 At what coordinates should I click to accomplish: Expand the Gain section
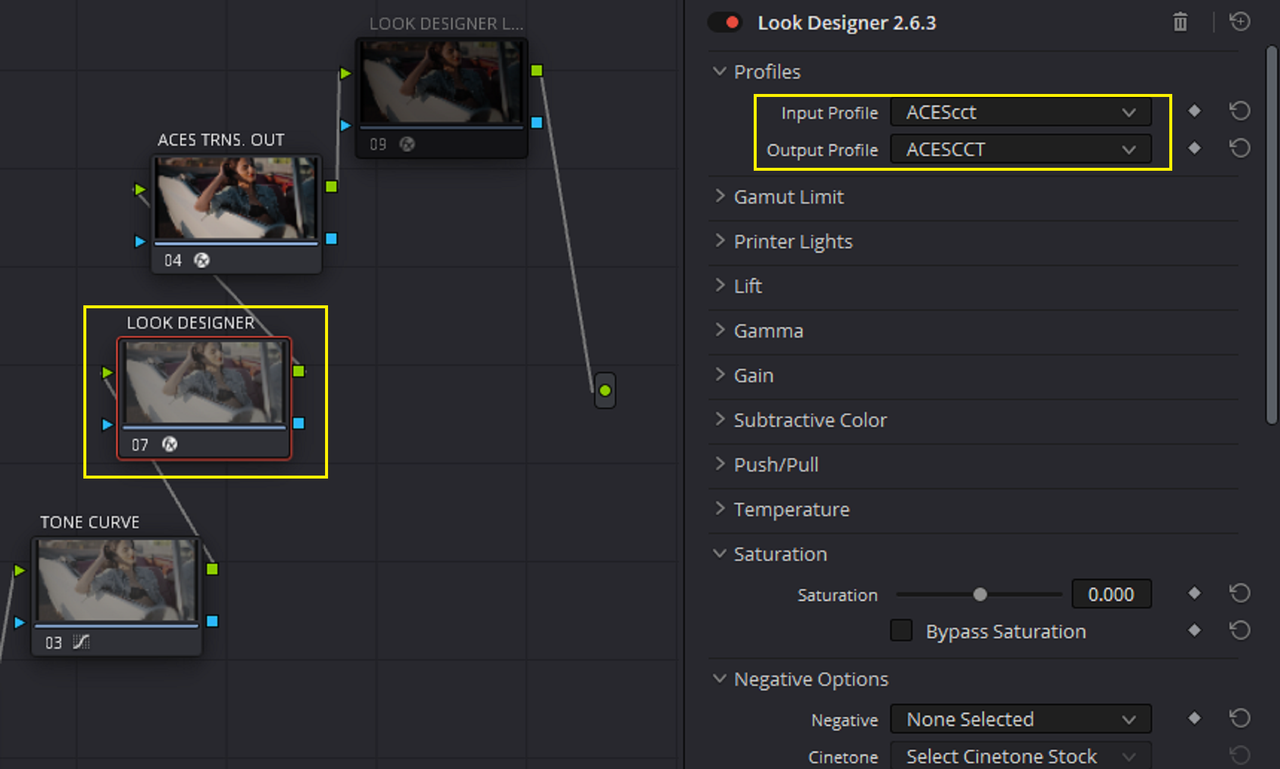(x=719, y=375)
